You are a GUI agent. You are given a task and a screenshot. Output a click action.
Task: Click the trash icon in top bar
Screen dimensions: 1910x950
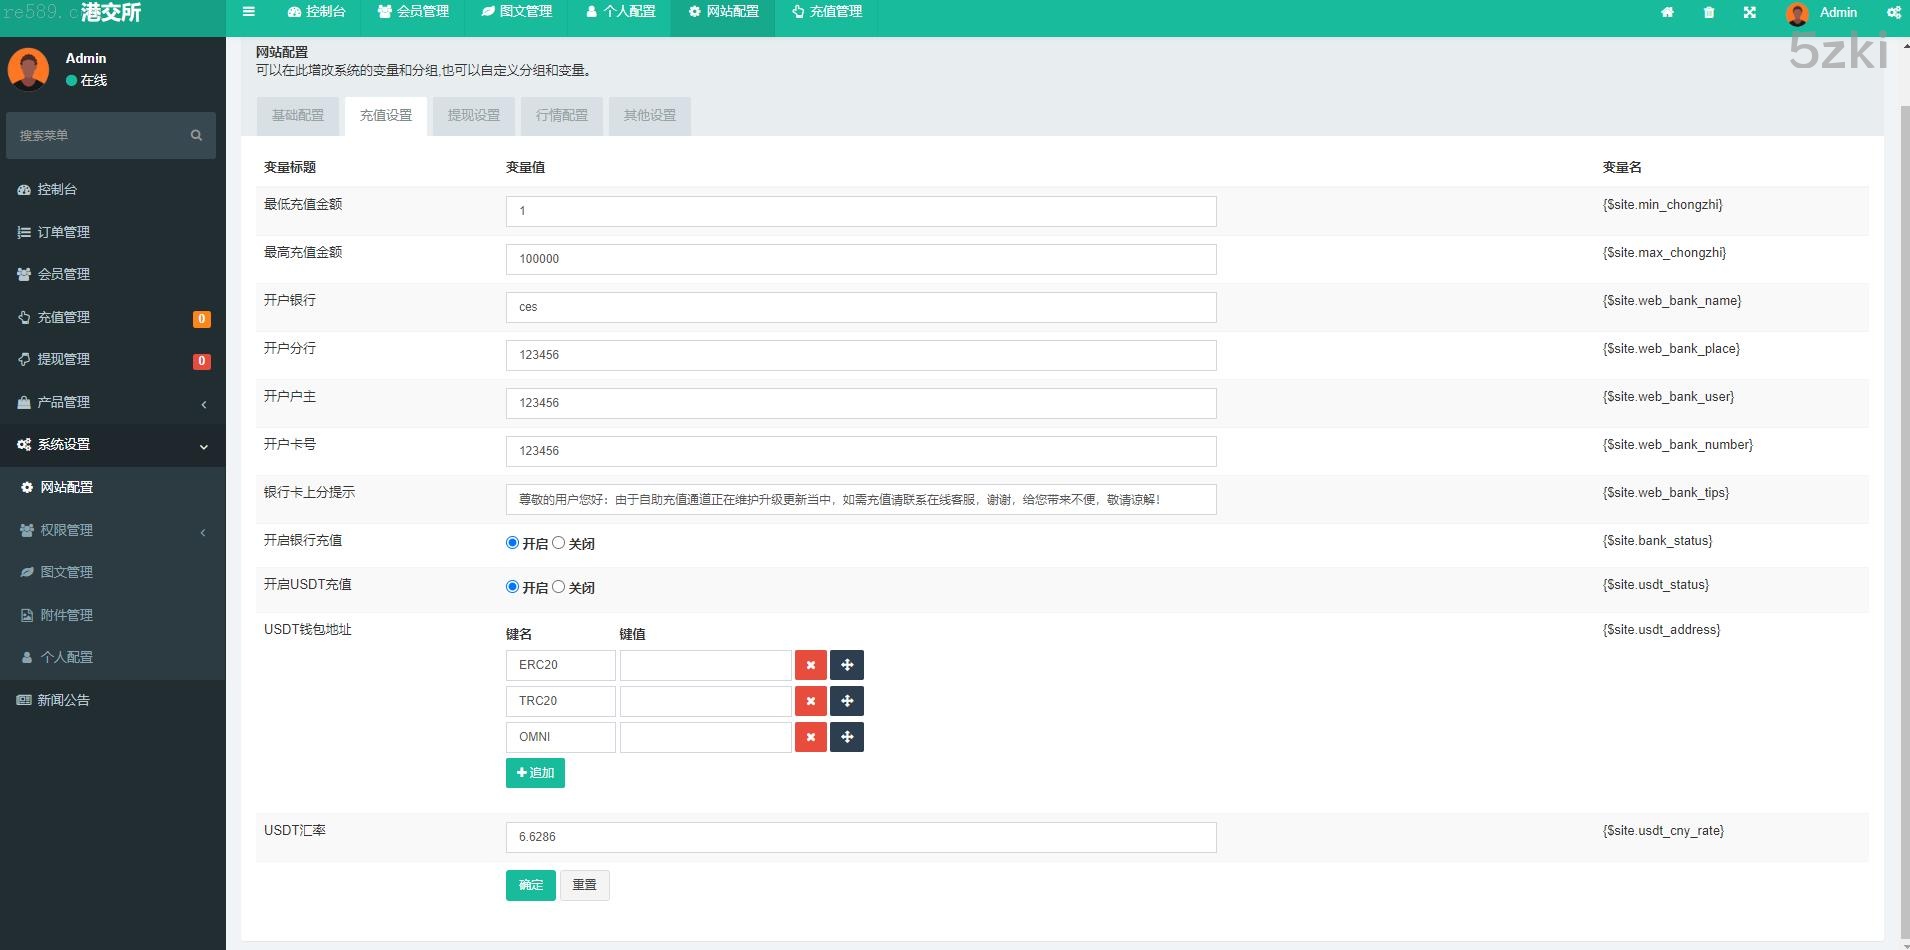(1708, 13)
